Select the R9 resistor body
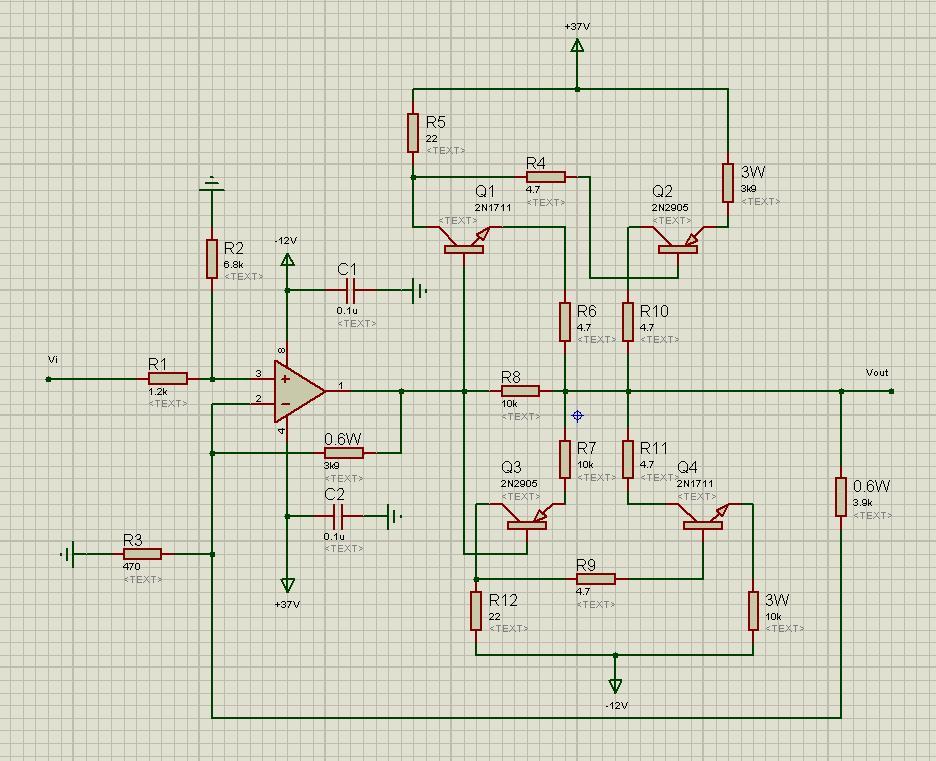936x761 pixels. tap(596, 578)
